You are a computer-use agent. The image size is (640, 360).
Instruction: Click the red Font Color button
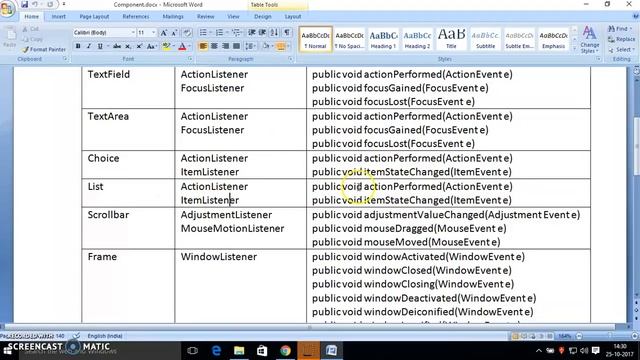(x=182, y=47)
